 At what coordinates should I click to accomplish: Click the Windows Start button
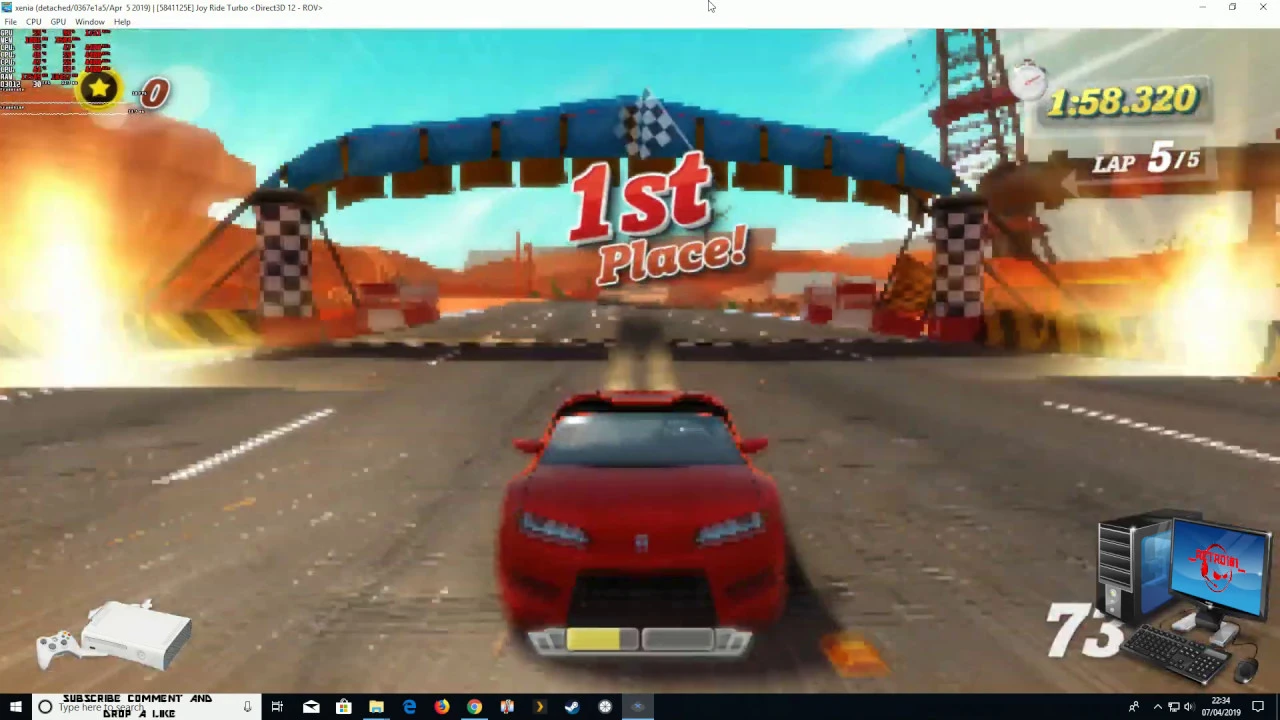click(x=16, y=707)
